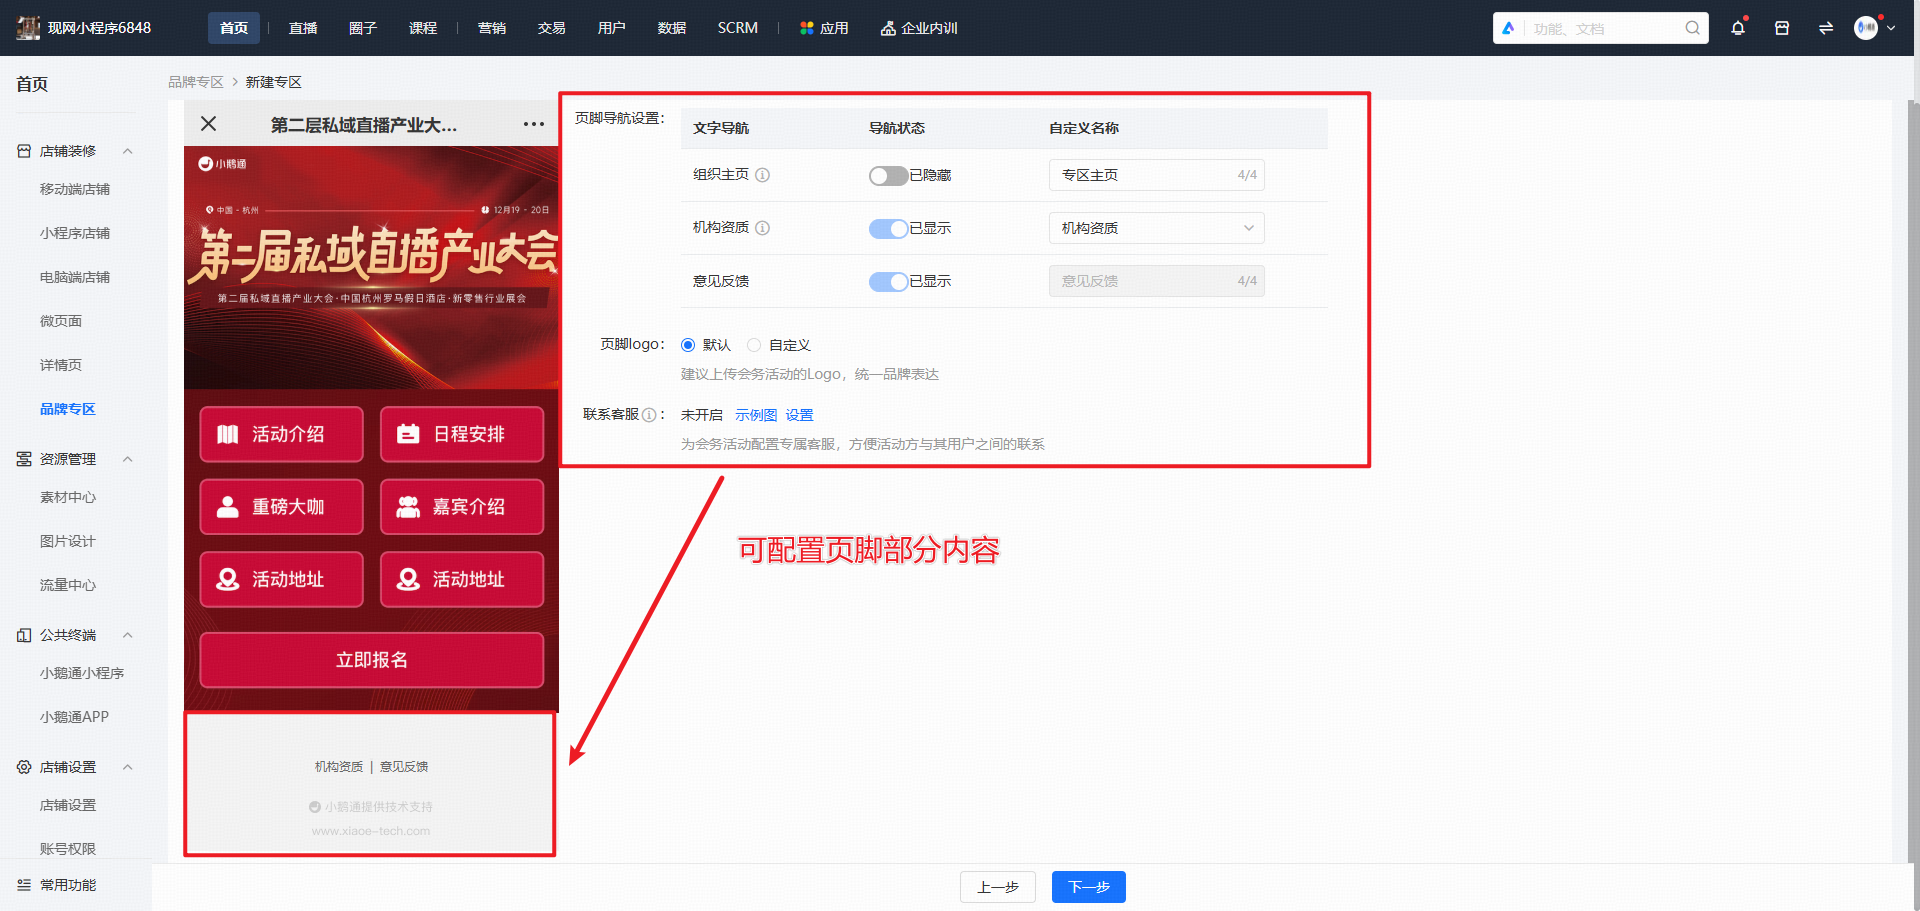Open the 圈子 top navigation tab

tap(363, 28)
